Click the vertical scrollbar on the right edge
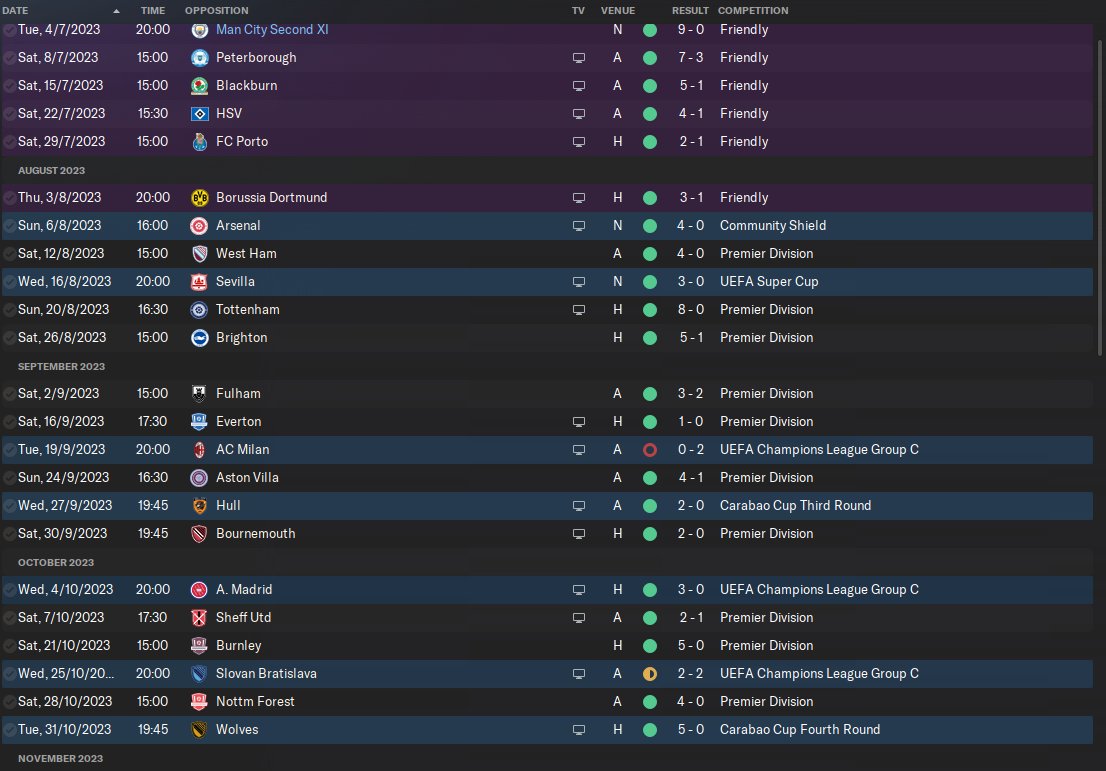Image resolution: width=1106 pixels, height=771 pixels. [1100, 198]
